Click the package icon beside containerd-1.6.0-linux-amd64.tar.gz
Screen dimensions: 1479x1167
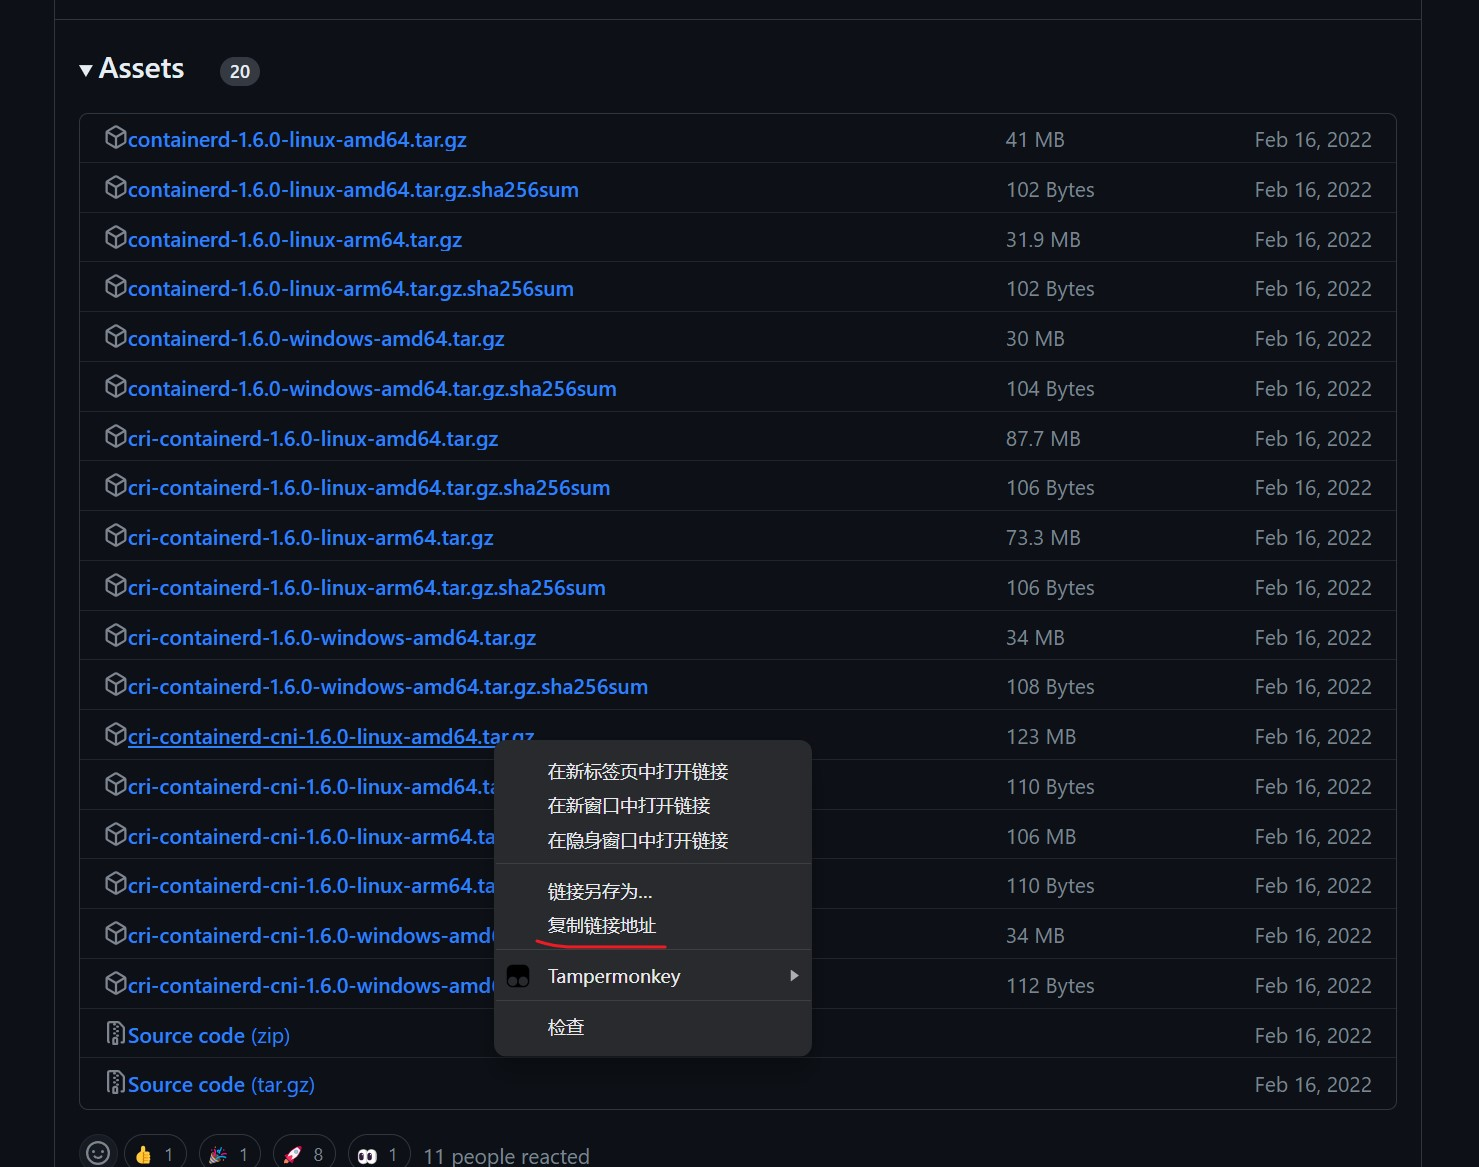[115, 138]
